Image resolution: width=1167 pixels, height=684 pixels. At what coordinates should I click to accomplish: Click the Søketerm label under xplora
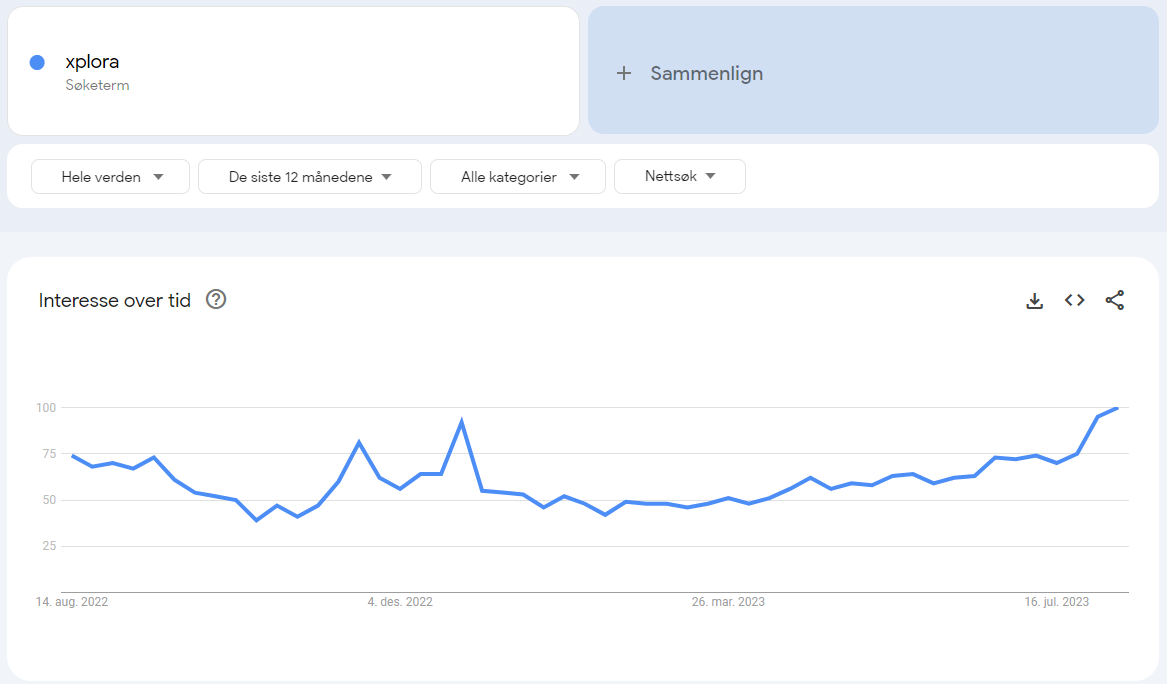(x=97, y=85)
